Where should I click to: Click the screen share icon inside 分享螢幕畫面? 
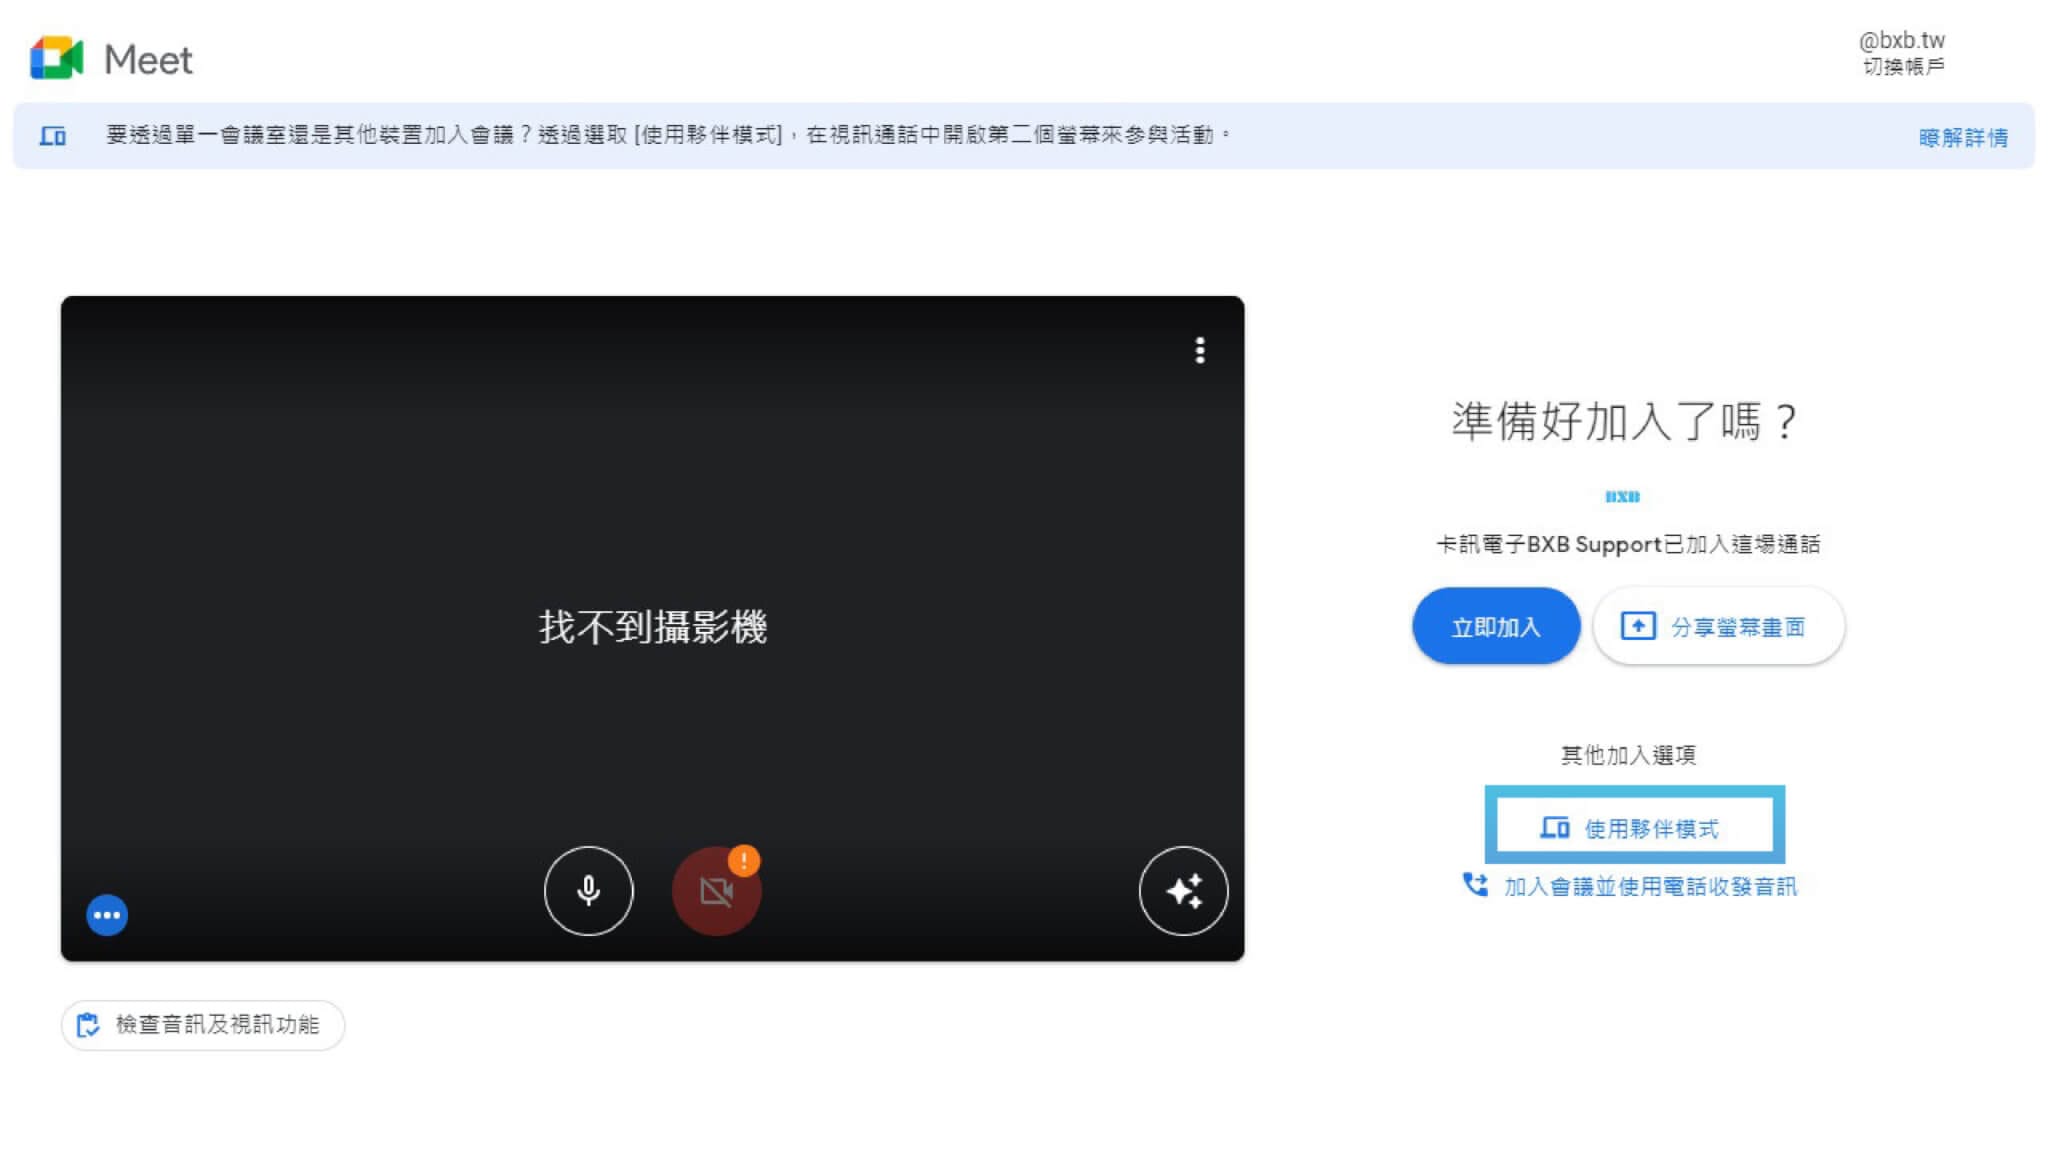(1638, 625)
